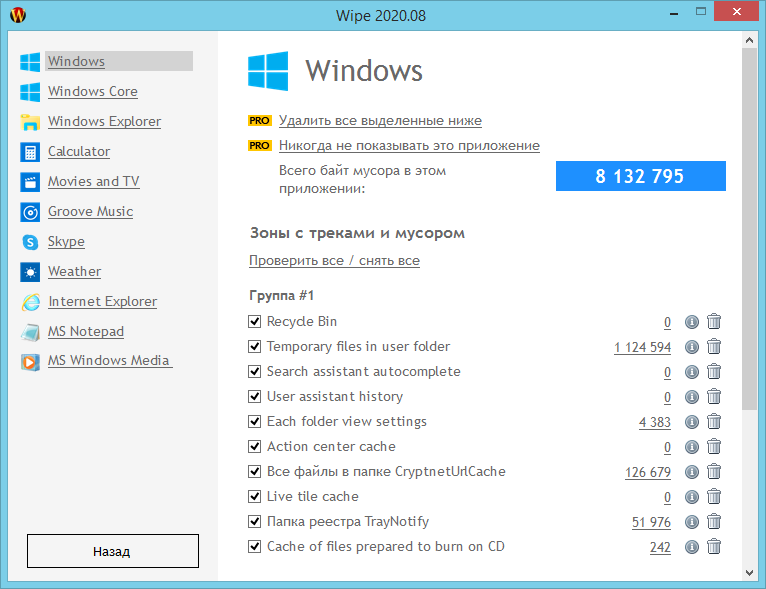This screenshot has width=766, height=589.
Task: Wipe Each folder view settings with trash icon
Action: tap(714, 421)
